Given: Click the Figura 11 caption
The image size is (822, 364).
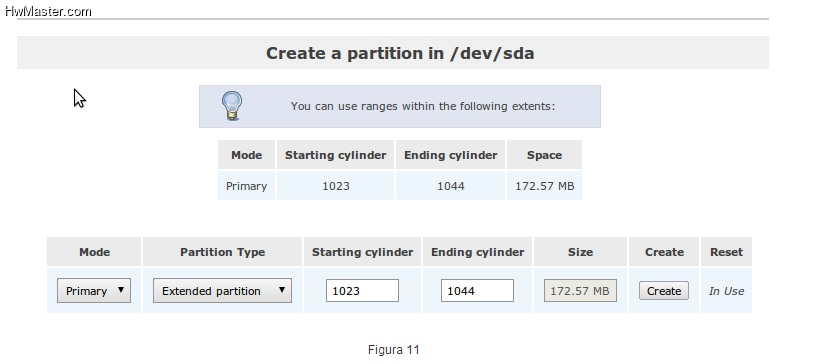Looking at the screenshot, I should (394, 350).
